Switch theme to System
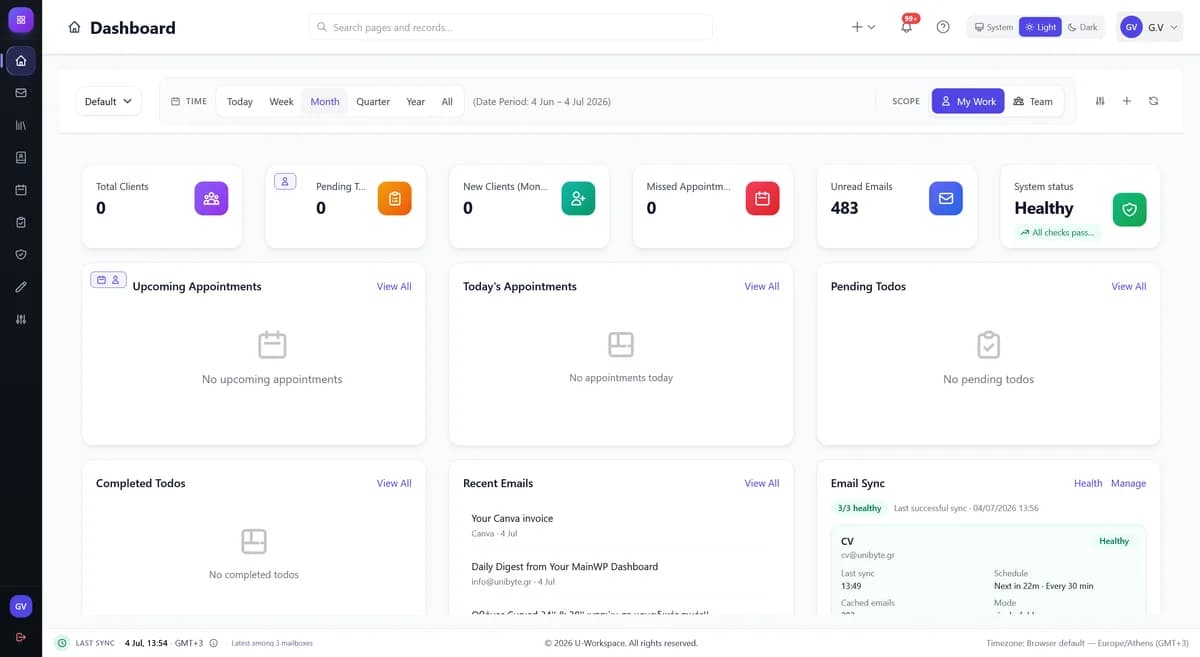Viewport: 1200px width, 657px height. 993,27
